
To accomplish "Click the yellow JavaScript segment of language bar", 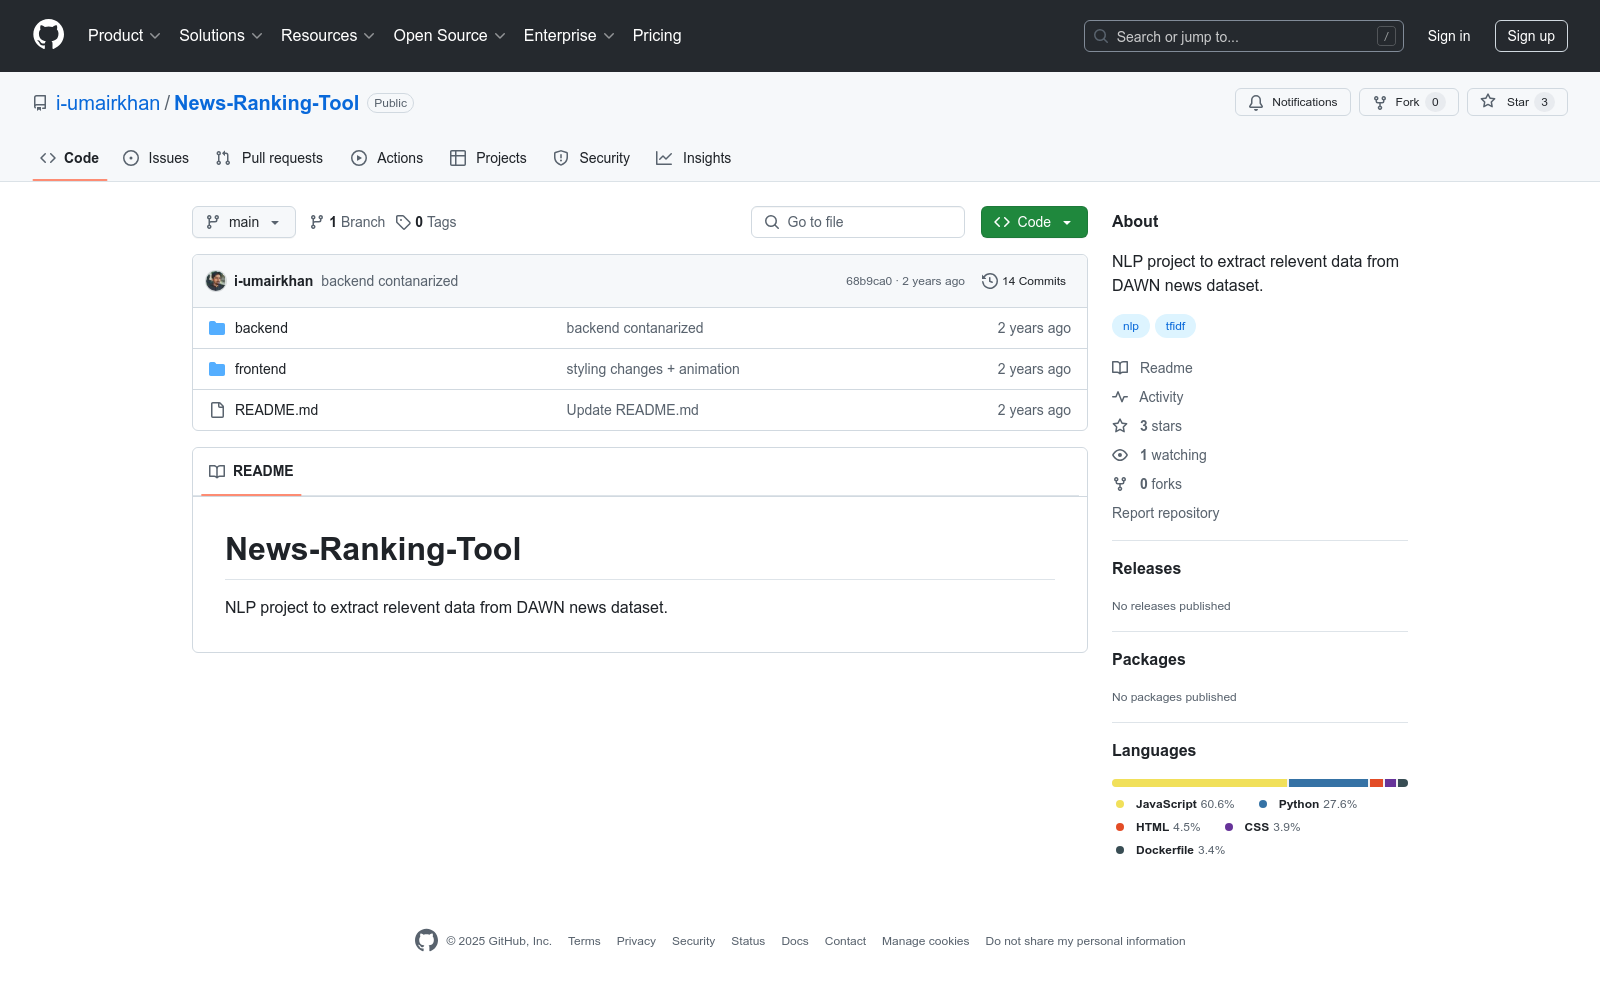I will point(1200,783).
